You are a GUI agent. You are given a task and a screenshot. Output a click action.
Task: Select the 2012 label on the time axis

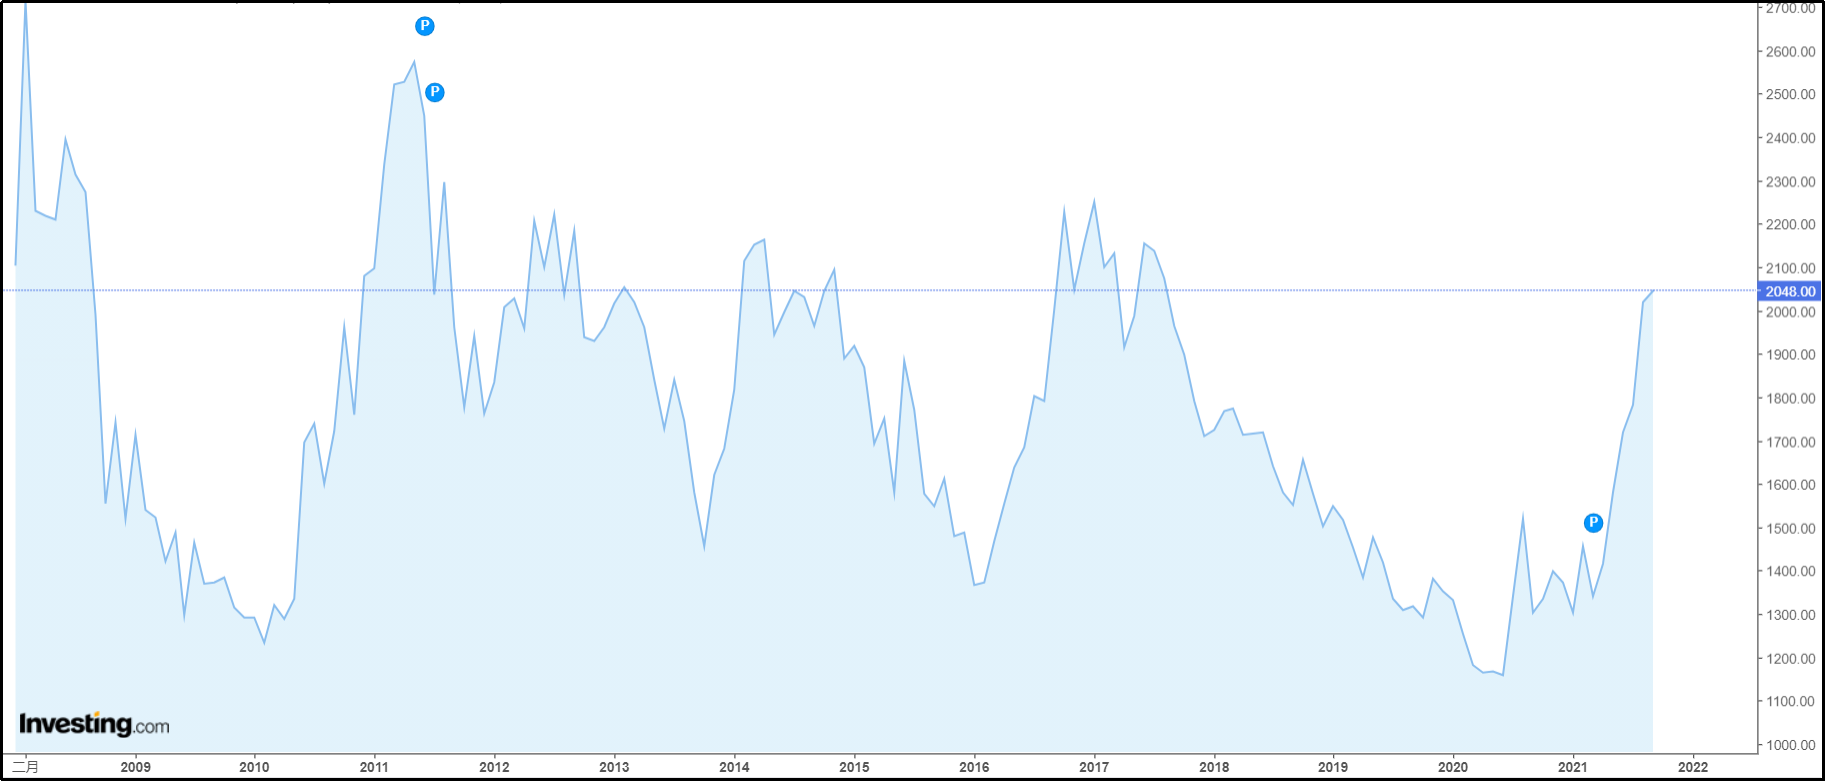pyautogui.click(x=494, y=767)
